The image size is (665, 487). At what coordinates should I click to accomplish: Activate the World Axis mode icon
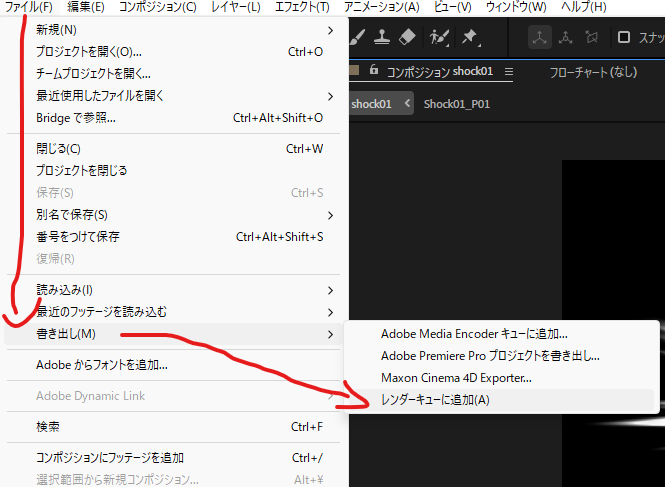point(566,38)
